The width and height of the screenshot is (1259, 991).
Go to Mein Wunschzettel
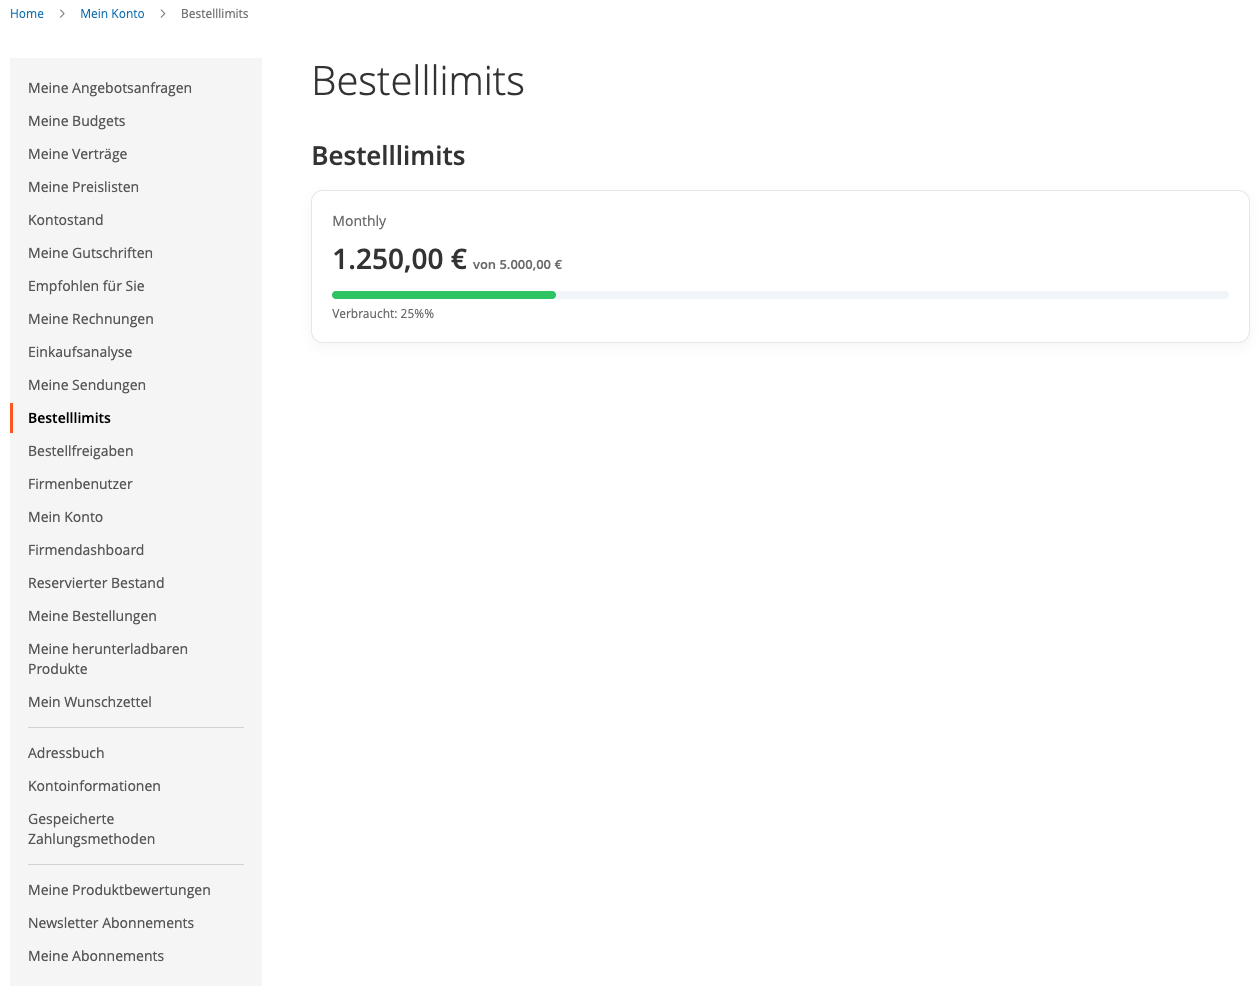(x=90, y=702)
